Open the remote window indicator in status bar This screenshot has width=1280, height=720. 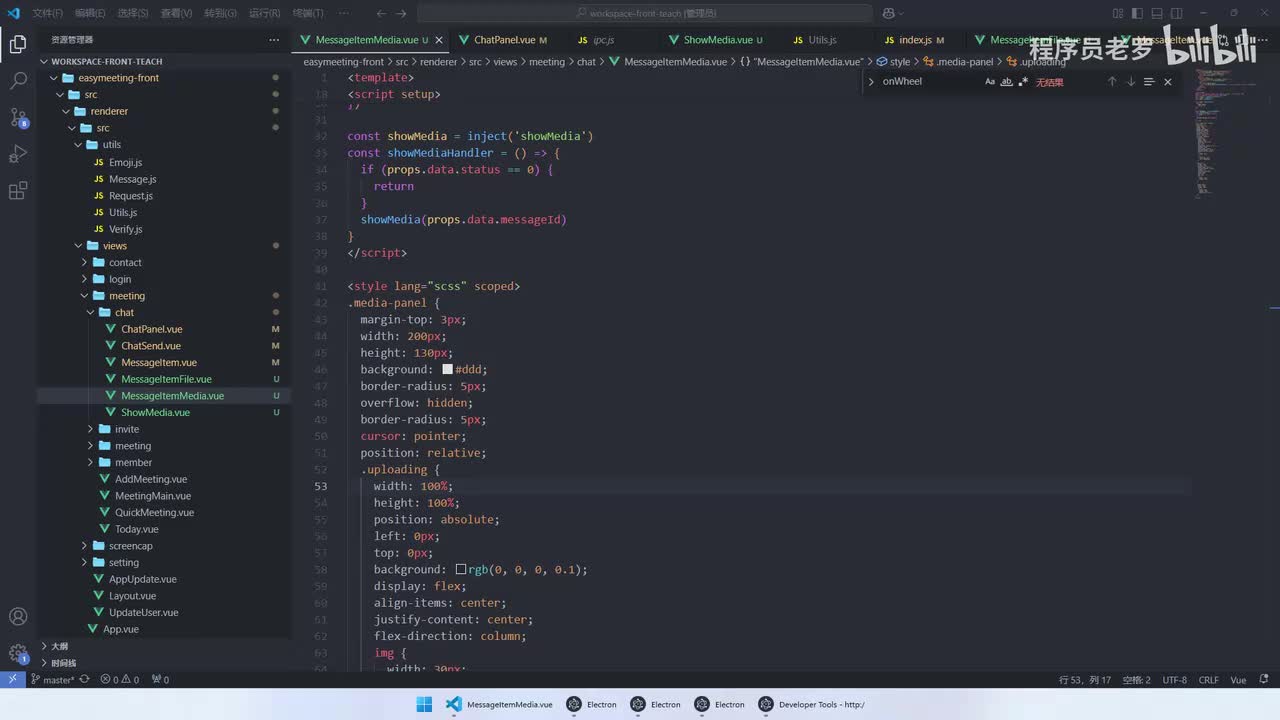click(x=12, y=679)
